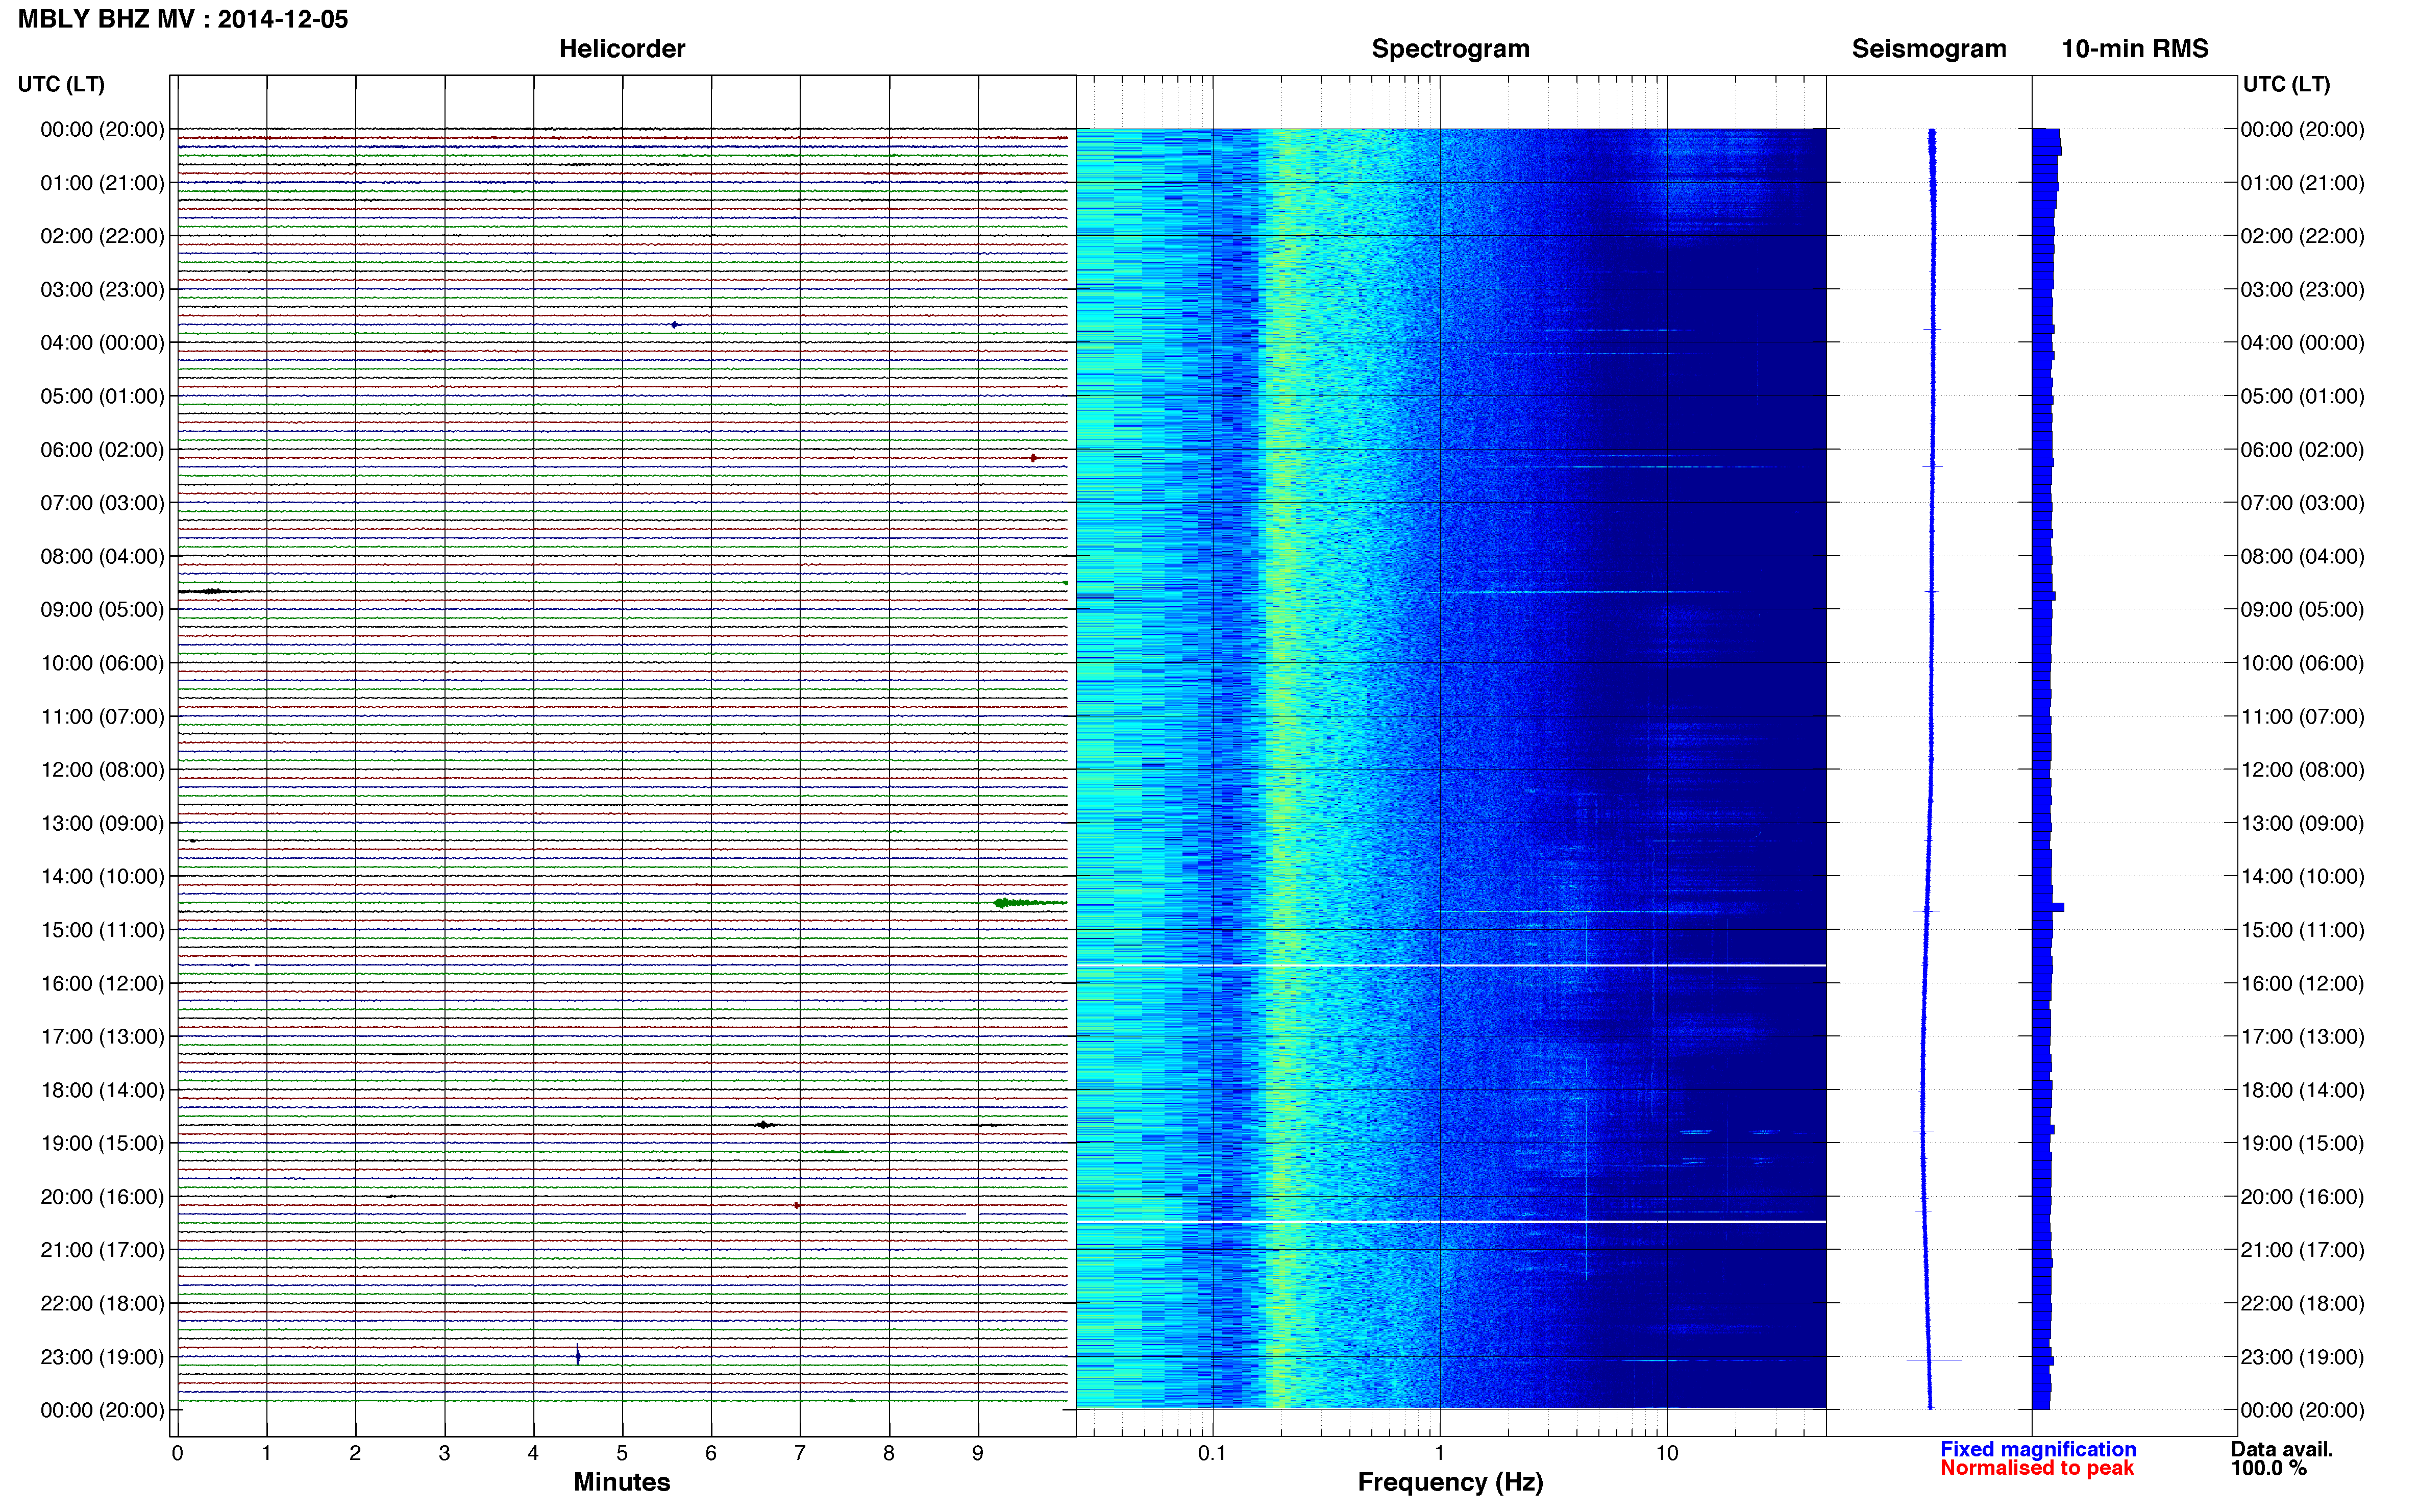This screenshot has width=2419, height=1512.
Task: Click the black event near minute 6.6 on the 18:40 trace
Action: (765, 1125)
